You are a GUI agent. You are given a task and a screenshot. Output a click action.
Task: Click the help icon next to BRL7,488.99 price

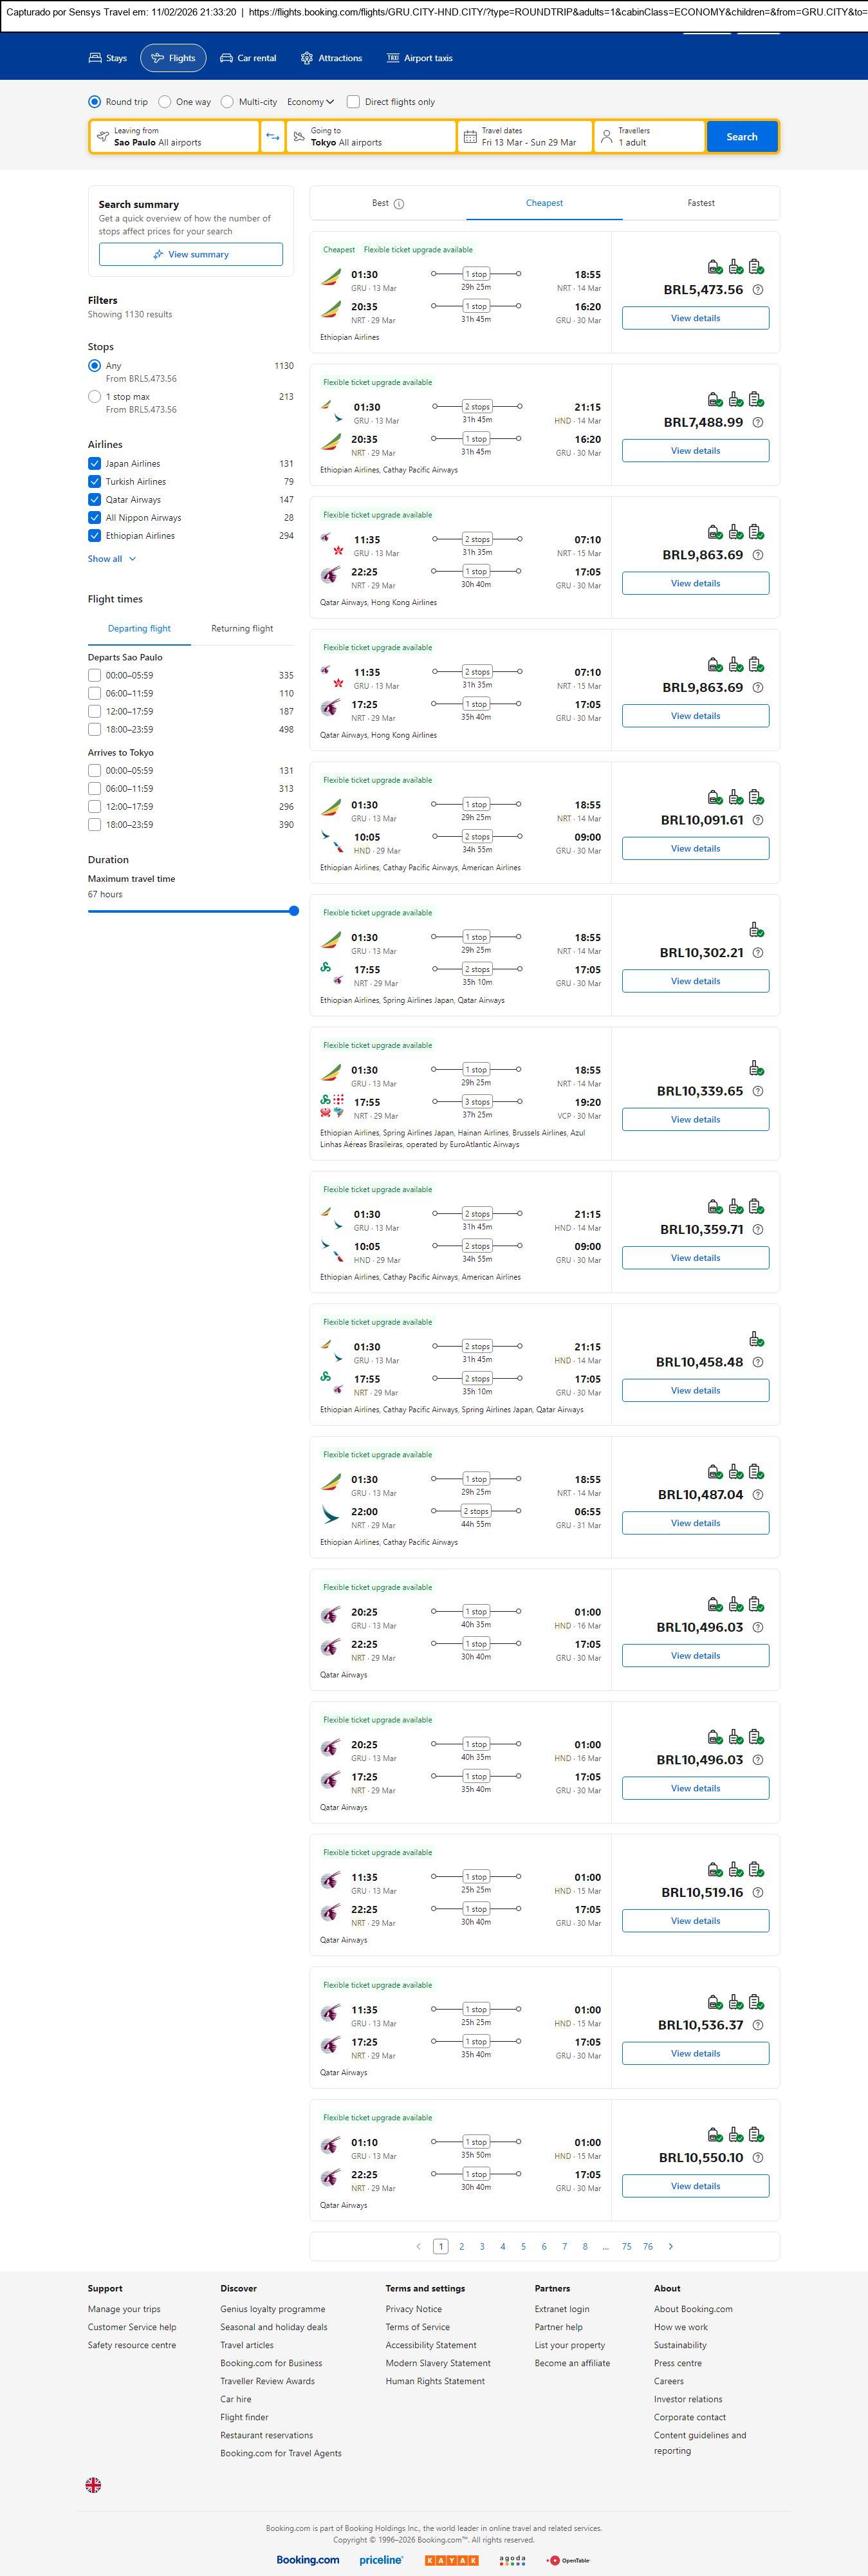tap(757, 423)
